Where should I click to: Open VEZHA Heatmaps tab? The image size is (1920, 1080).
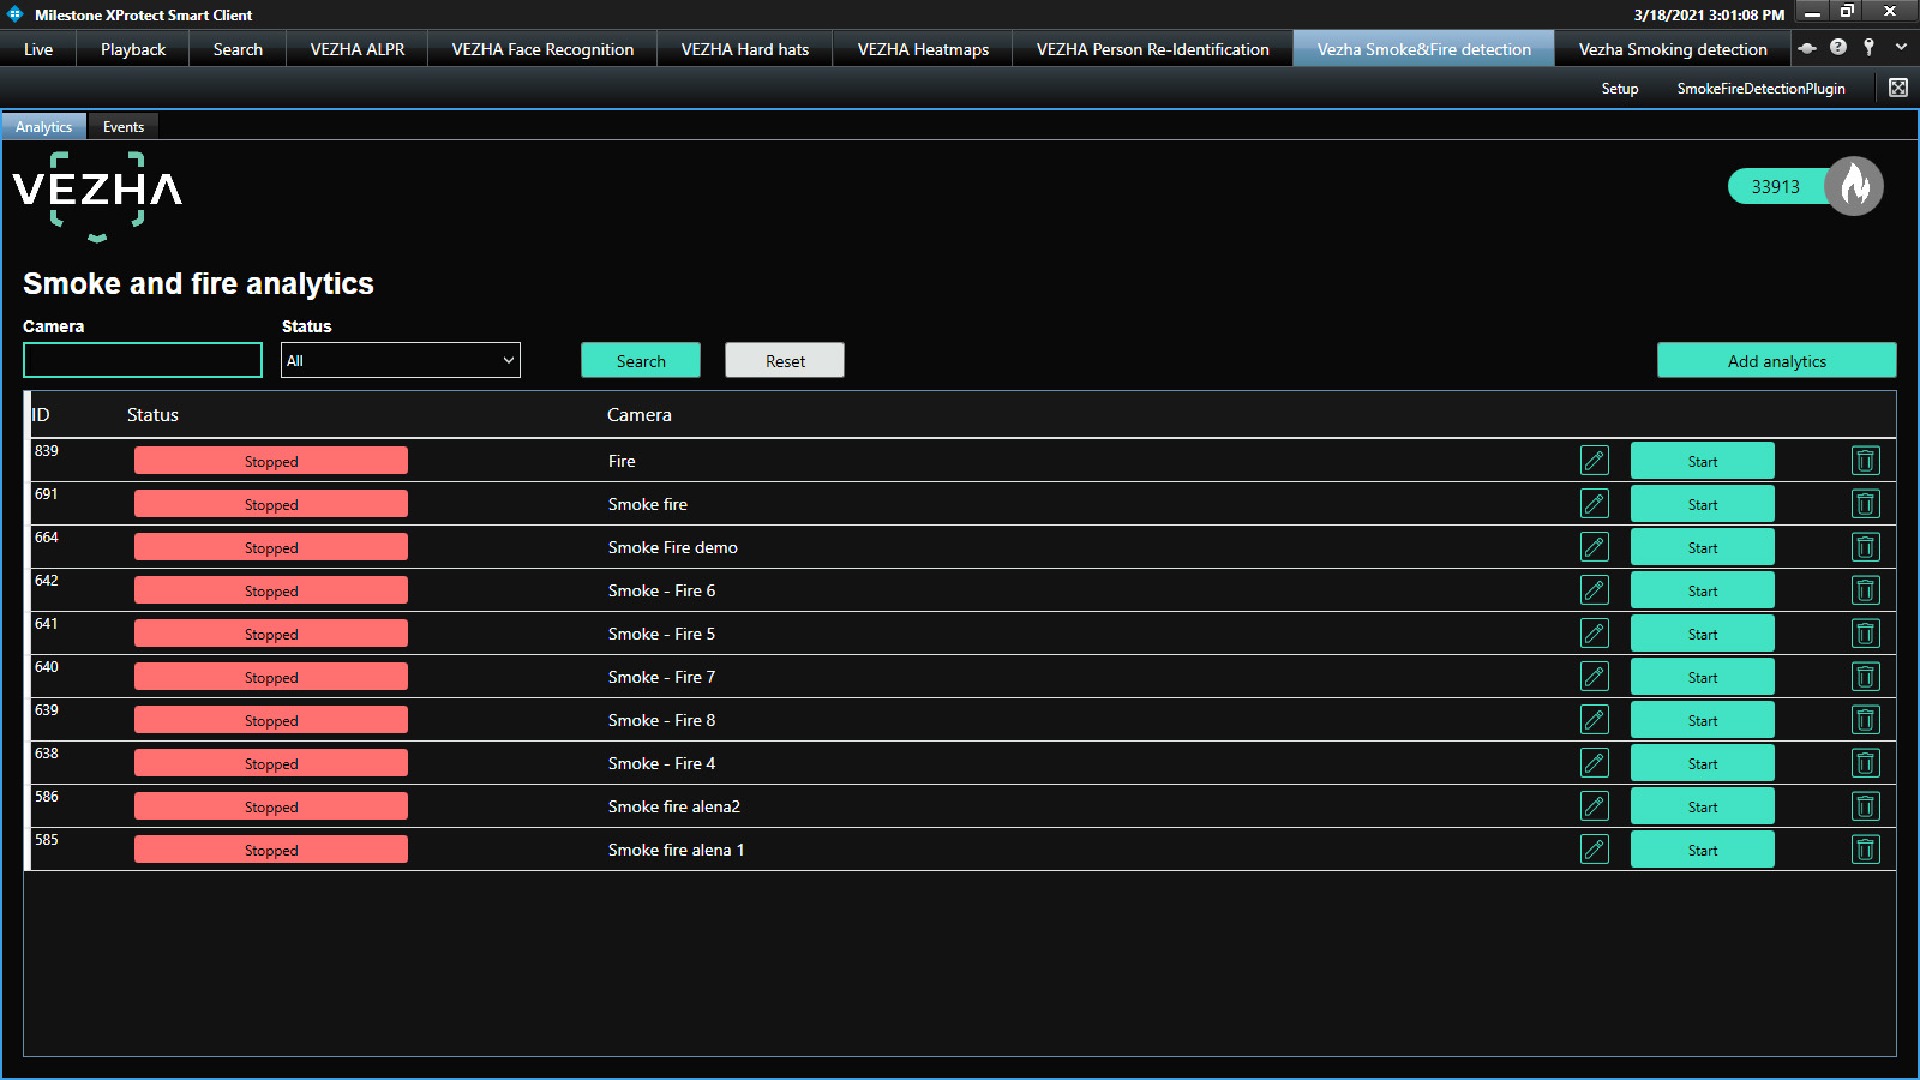[x=923, y=49]
